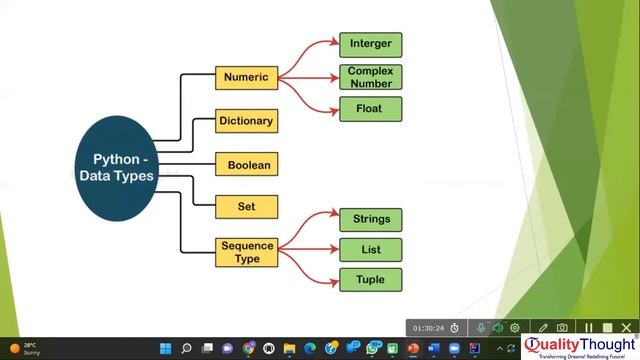This screenshot has height=360, width=640.
Task: Open Microsoft Edge from the taskbar
Action: (310, 349)
